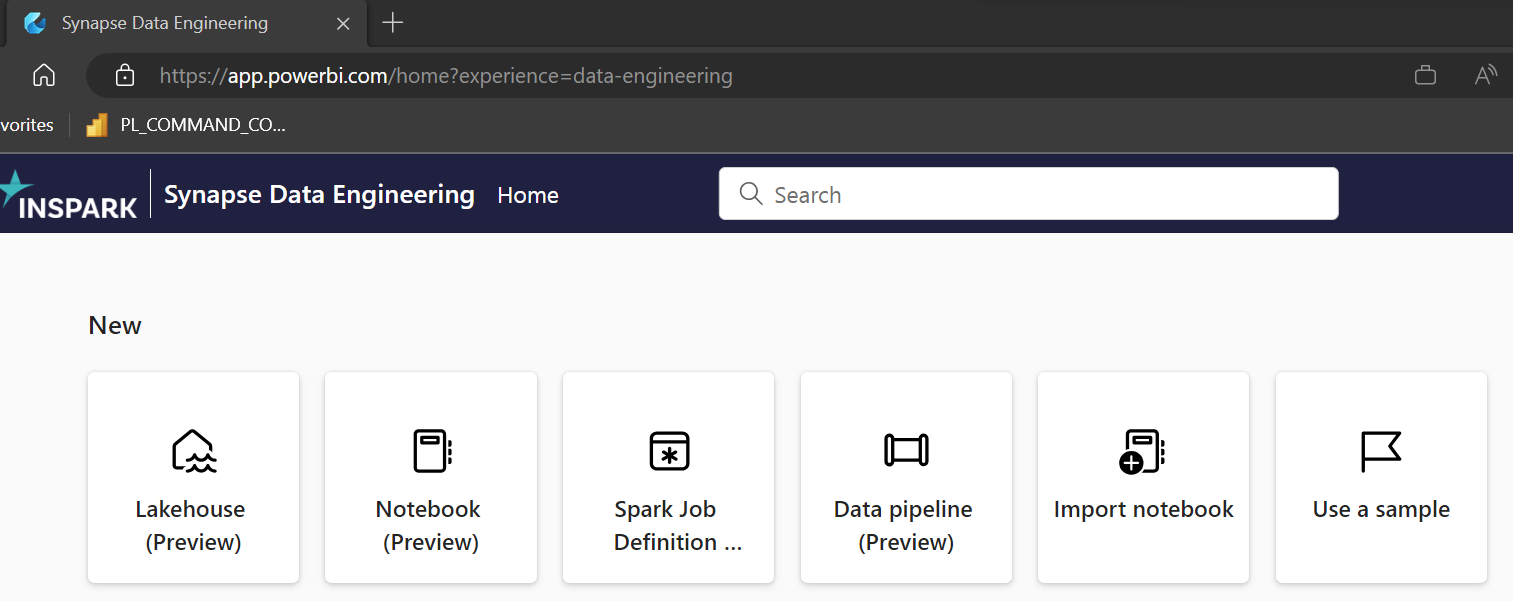Close the Synapse Data Engineering tab
Screen dimensions: 1513x601
point(343,23)
